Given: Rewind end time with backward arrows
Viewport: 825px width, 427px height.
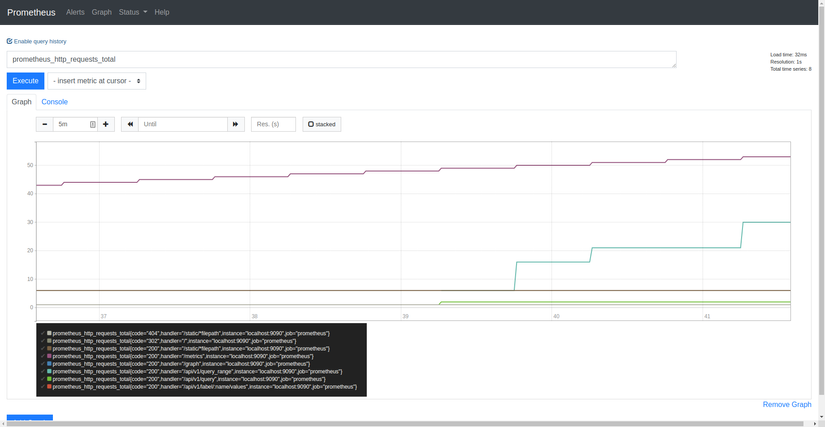Looking at the screenshot, I should (x=130, y=124).
